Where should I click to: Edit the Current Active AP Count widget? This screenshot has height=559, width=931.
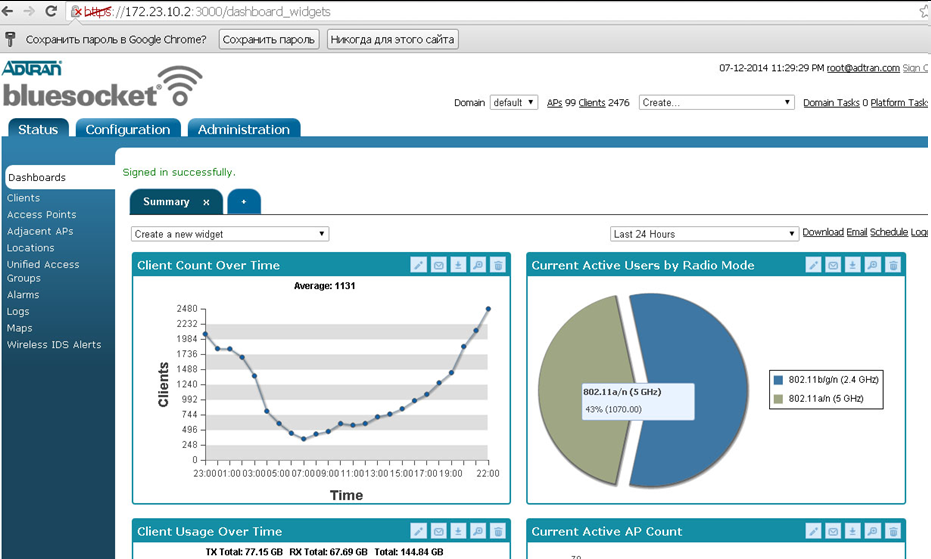813,531
